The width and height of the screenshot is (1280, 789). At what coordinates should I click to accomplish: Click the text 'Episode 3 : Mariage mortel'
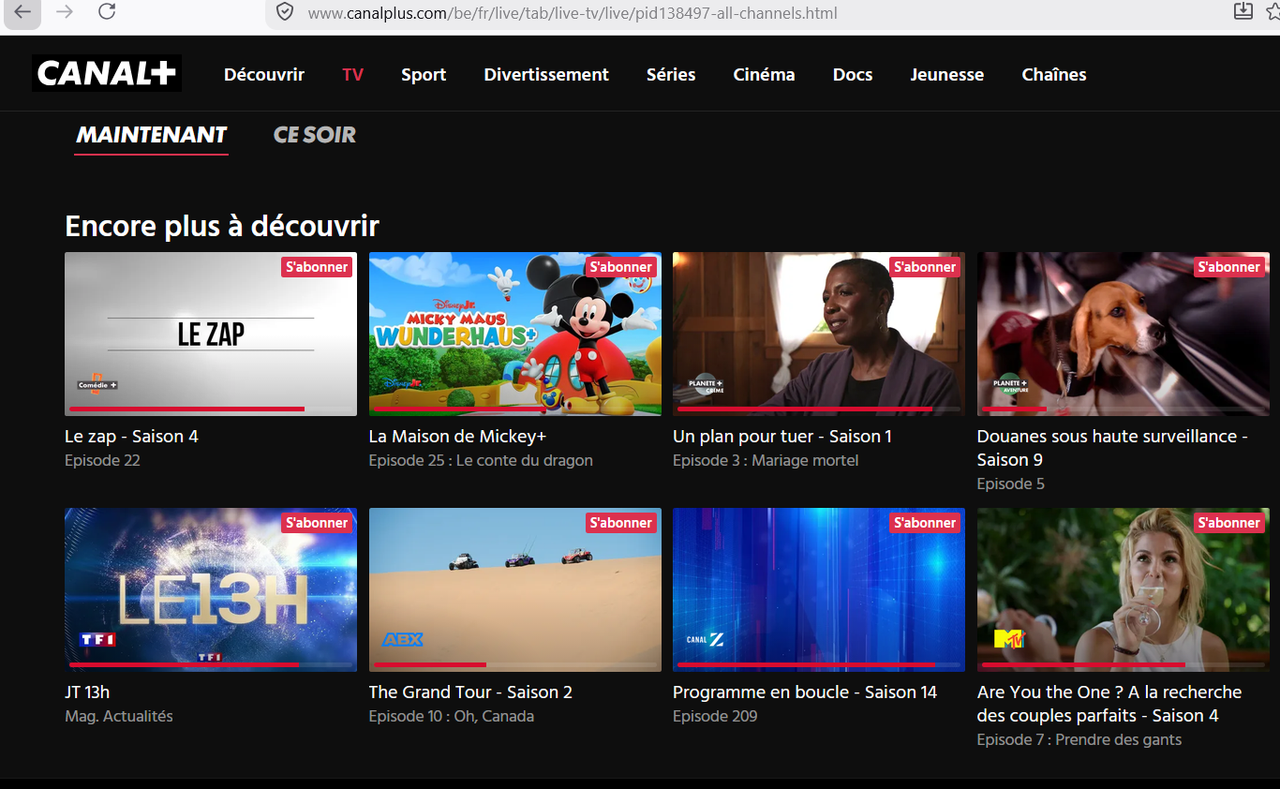(766, 461)
